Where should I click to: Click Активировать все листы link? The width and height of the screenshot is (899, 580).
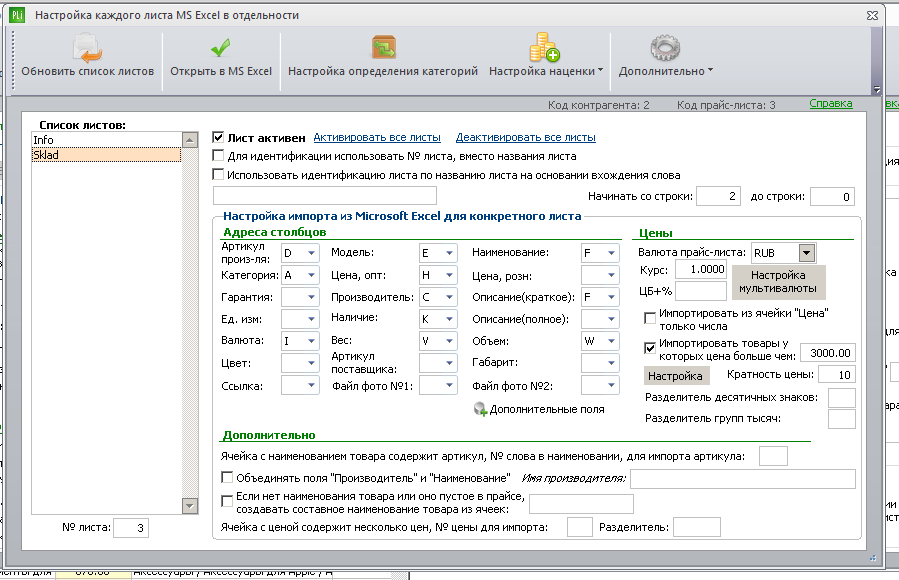tap(377, 138)
